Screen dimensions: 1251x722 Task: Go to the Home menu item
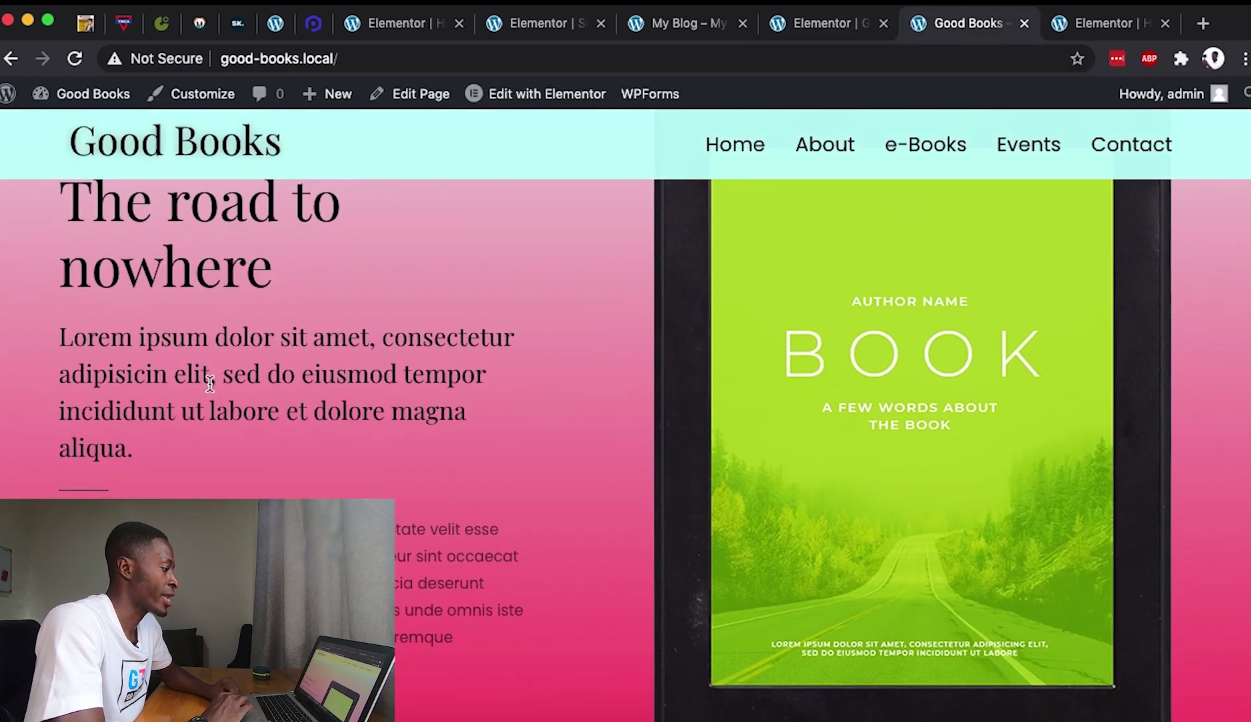click(x=735, y=144)
